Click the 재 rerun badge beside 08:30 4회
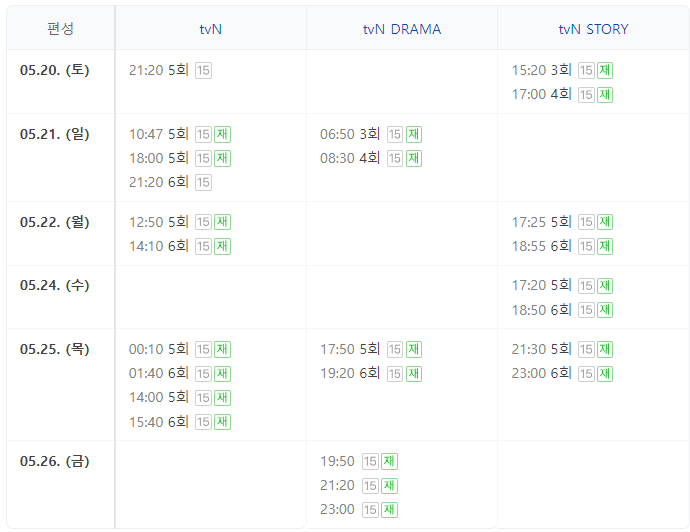 coord(413,158)
